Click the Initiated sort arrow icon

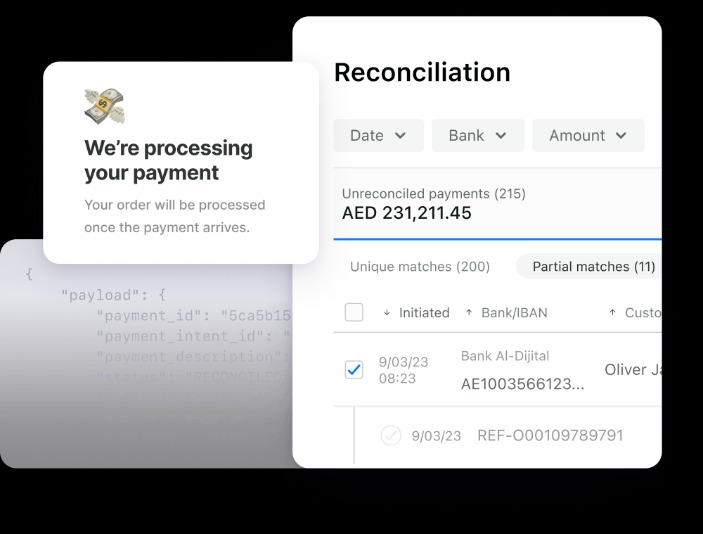[x=387, y=313]
